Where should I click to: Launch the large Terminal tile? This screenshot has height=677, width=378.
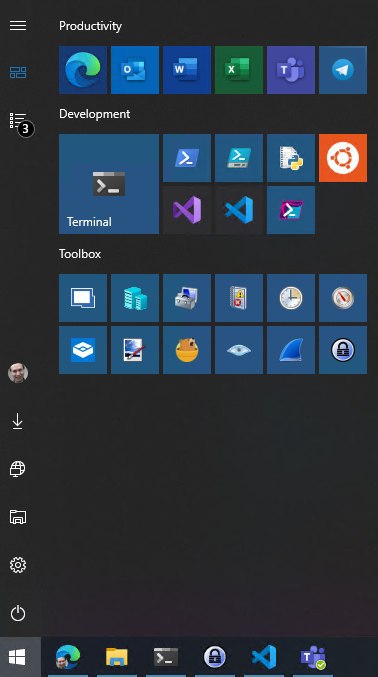coord(109,184)
